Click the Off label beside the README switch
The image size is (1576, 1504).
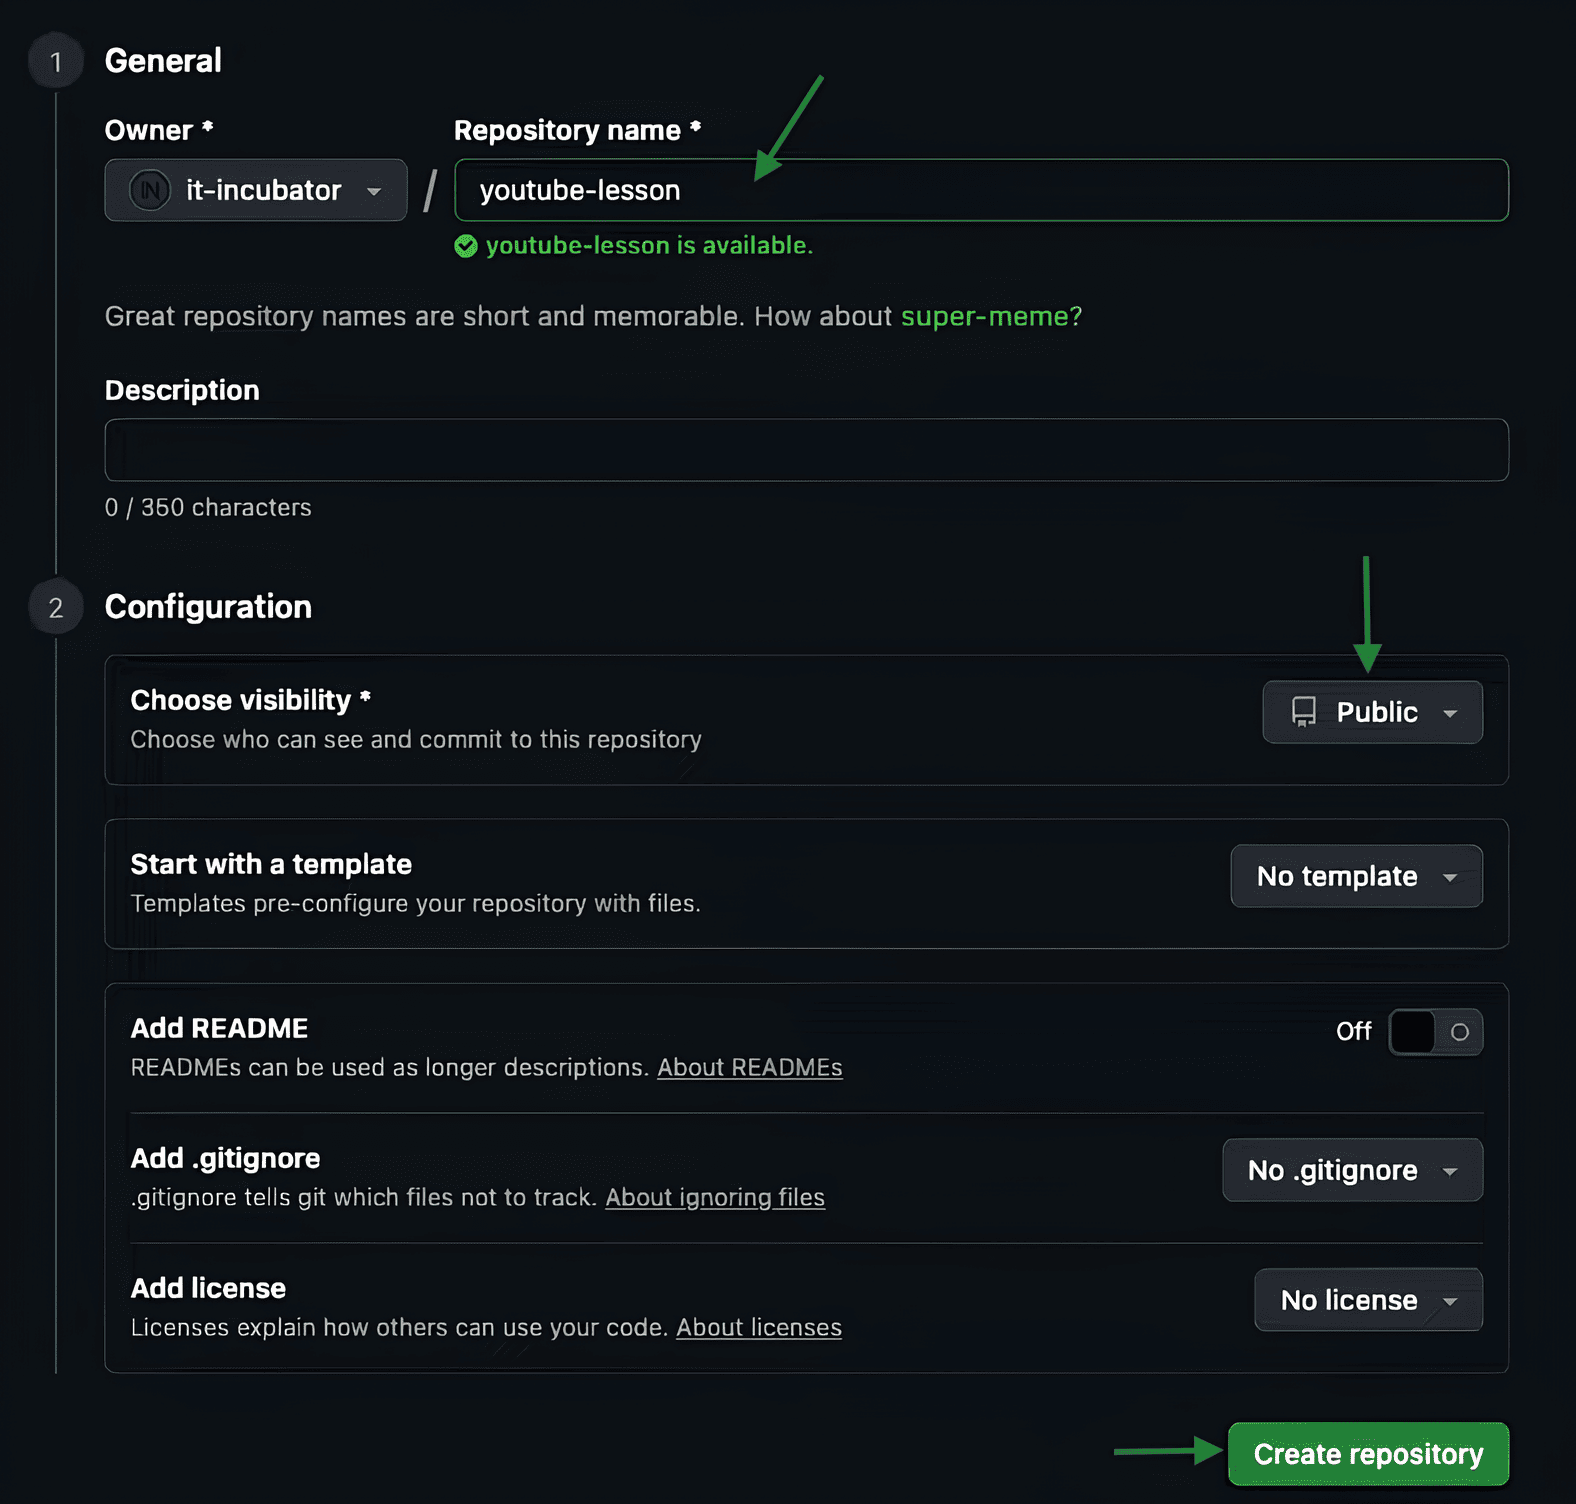(x=1353, y=1032)
